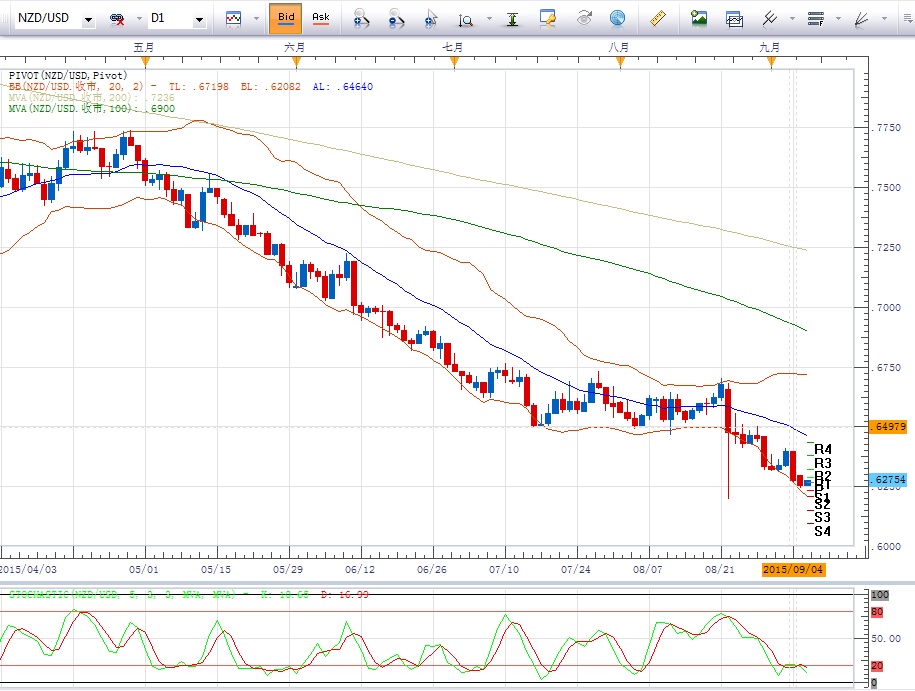Click the BL: .62082 lower band value

(271, 86)
